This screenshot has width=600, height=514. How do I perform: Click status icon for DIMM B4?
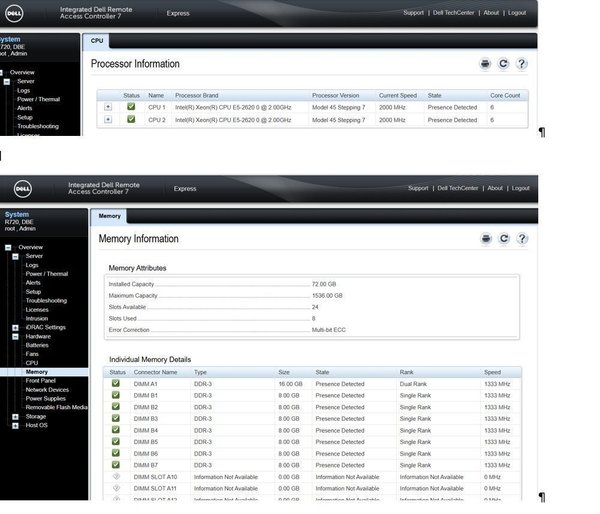click(x=116, y=430)
